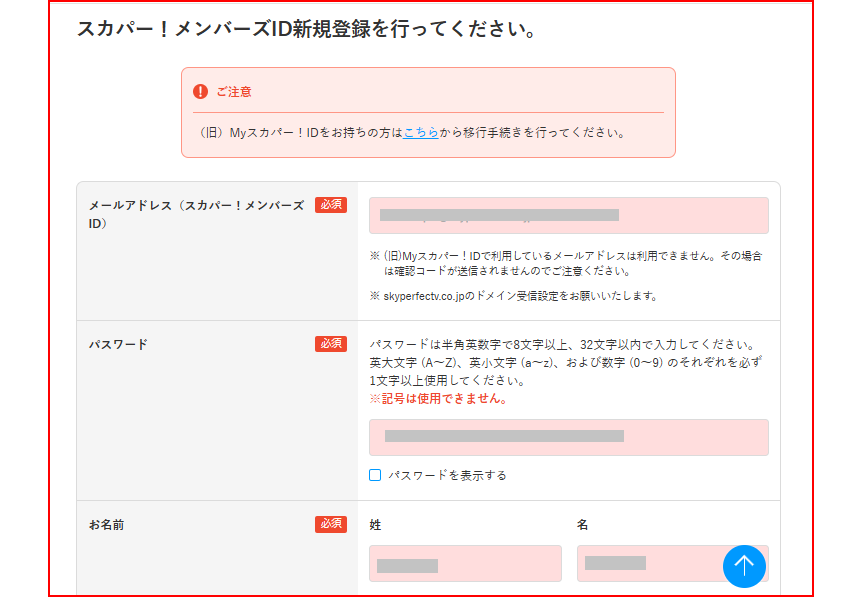Click the ご注意 notice heading
Viewport: 862px width, 597px height.
coord(234,91)
